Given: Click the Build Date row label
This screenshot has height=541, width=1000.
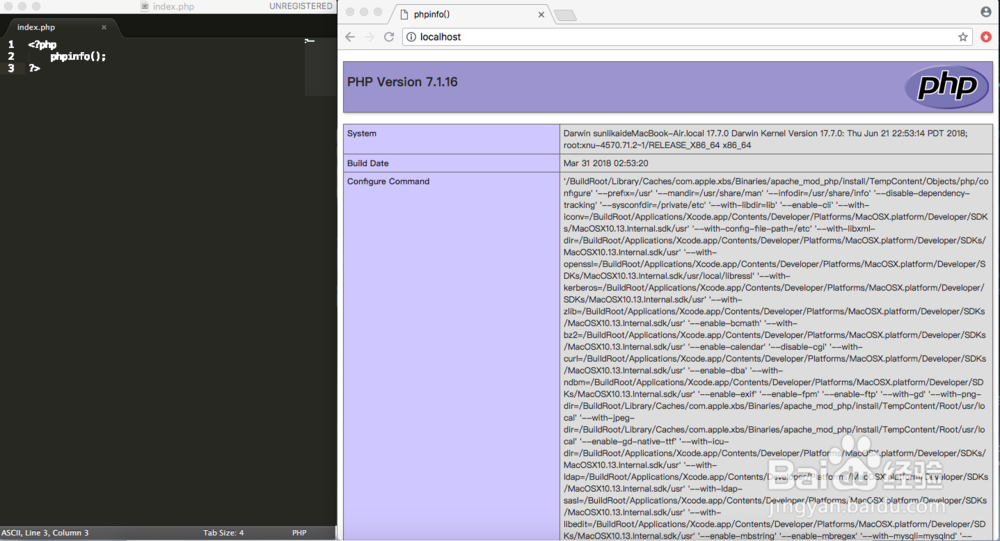Looking at the screenshot, I should click(368, 163).
